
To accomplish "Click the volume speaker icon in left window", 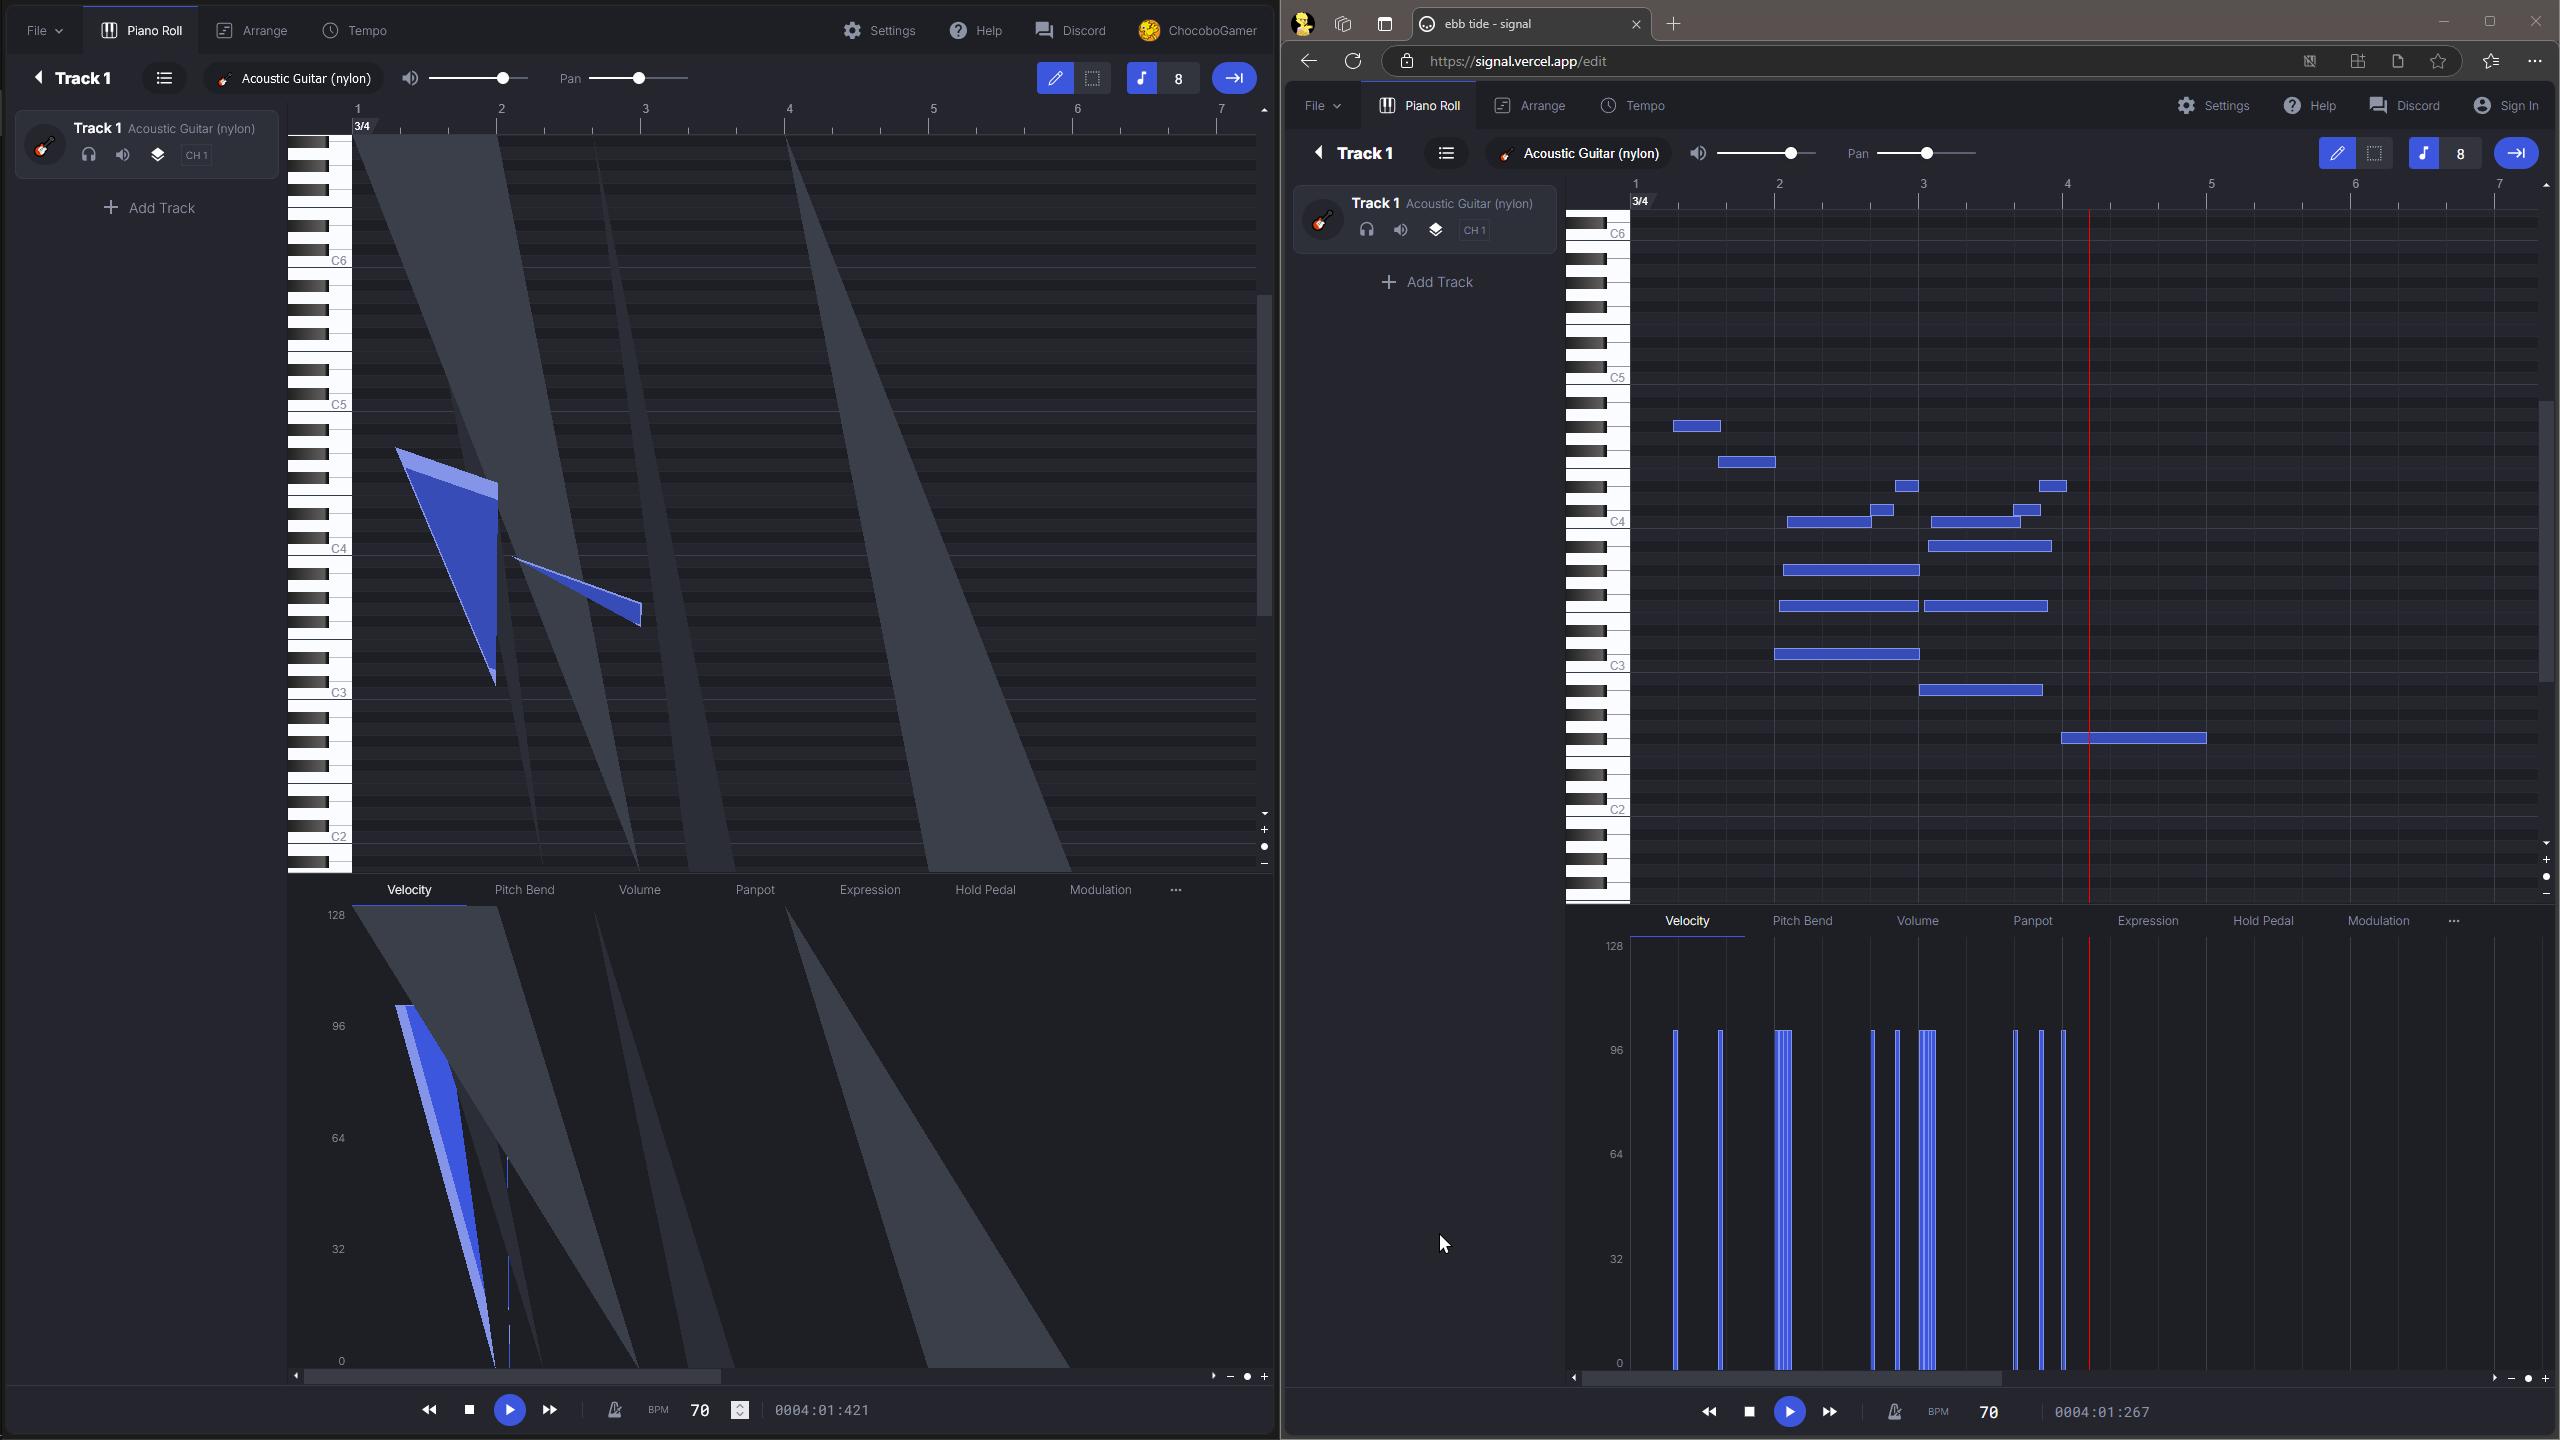I will pyautogui.click(x=410, y=78).
